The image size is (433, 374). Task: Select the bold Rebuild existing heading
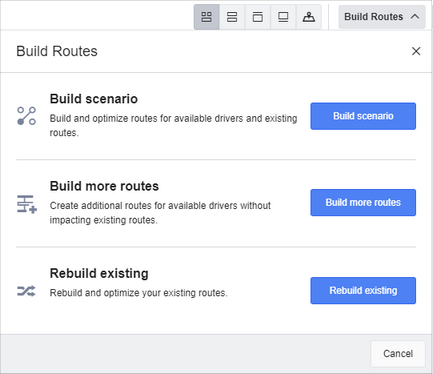(x=99, y=273)
